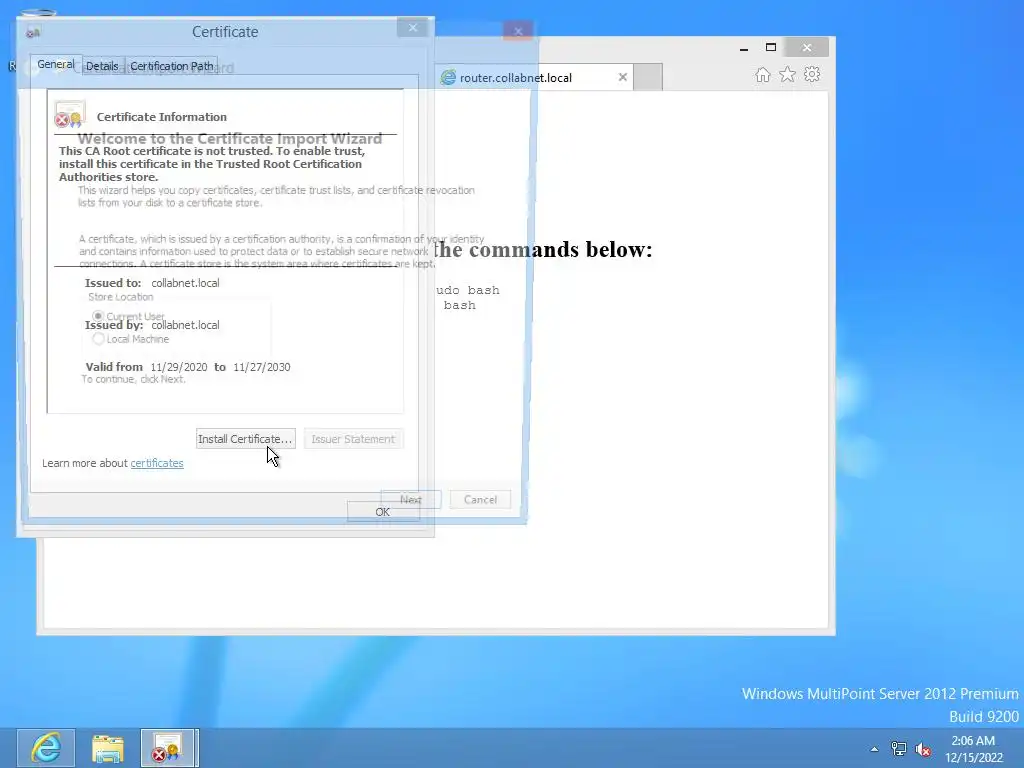Click the Issued by collabnet.local value

185,325
